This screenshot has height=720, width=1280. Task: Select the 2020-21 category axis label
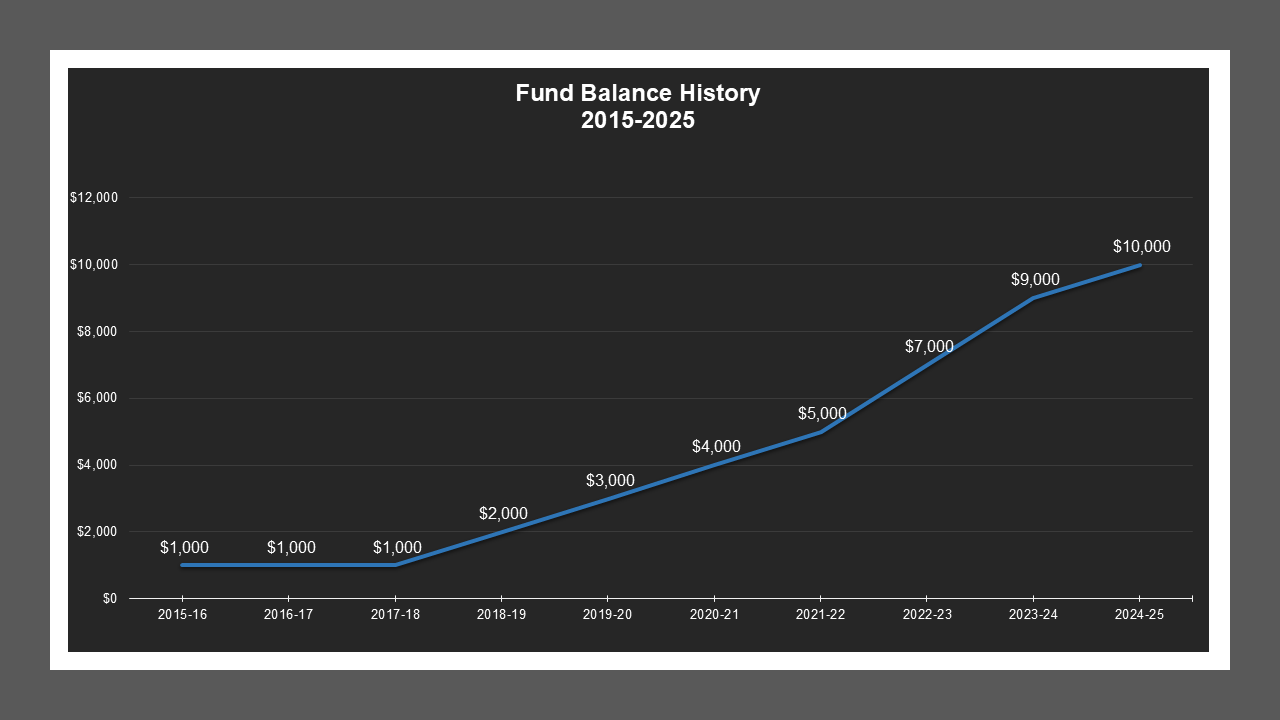[x=716, y=615]
